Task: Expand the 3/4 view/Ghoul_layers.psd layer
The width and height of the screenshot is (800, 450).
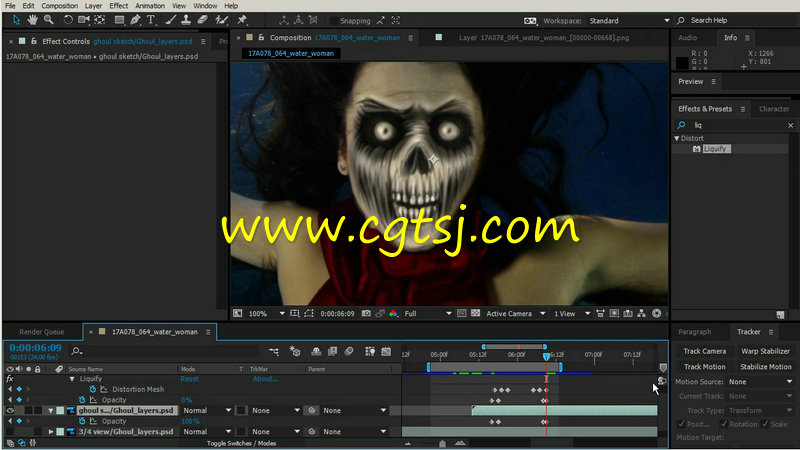Action: 51,432
